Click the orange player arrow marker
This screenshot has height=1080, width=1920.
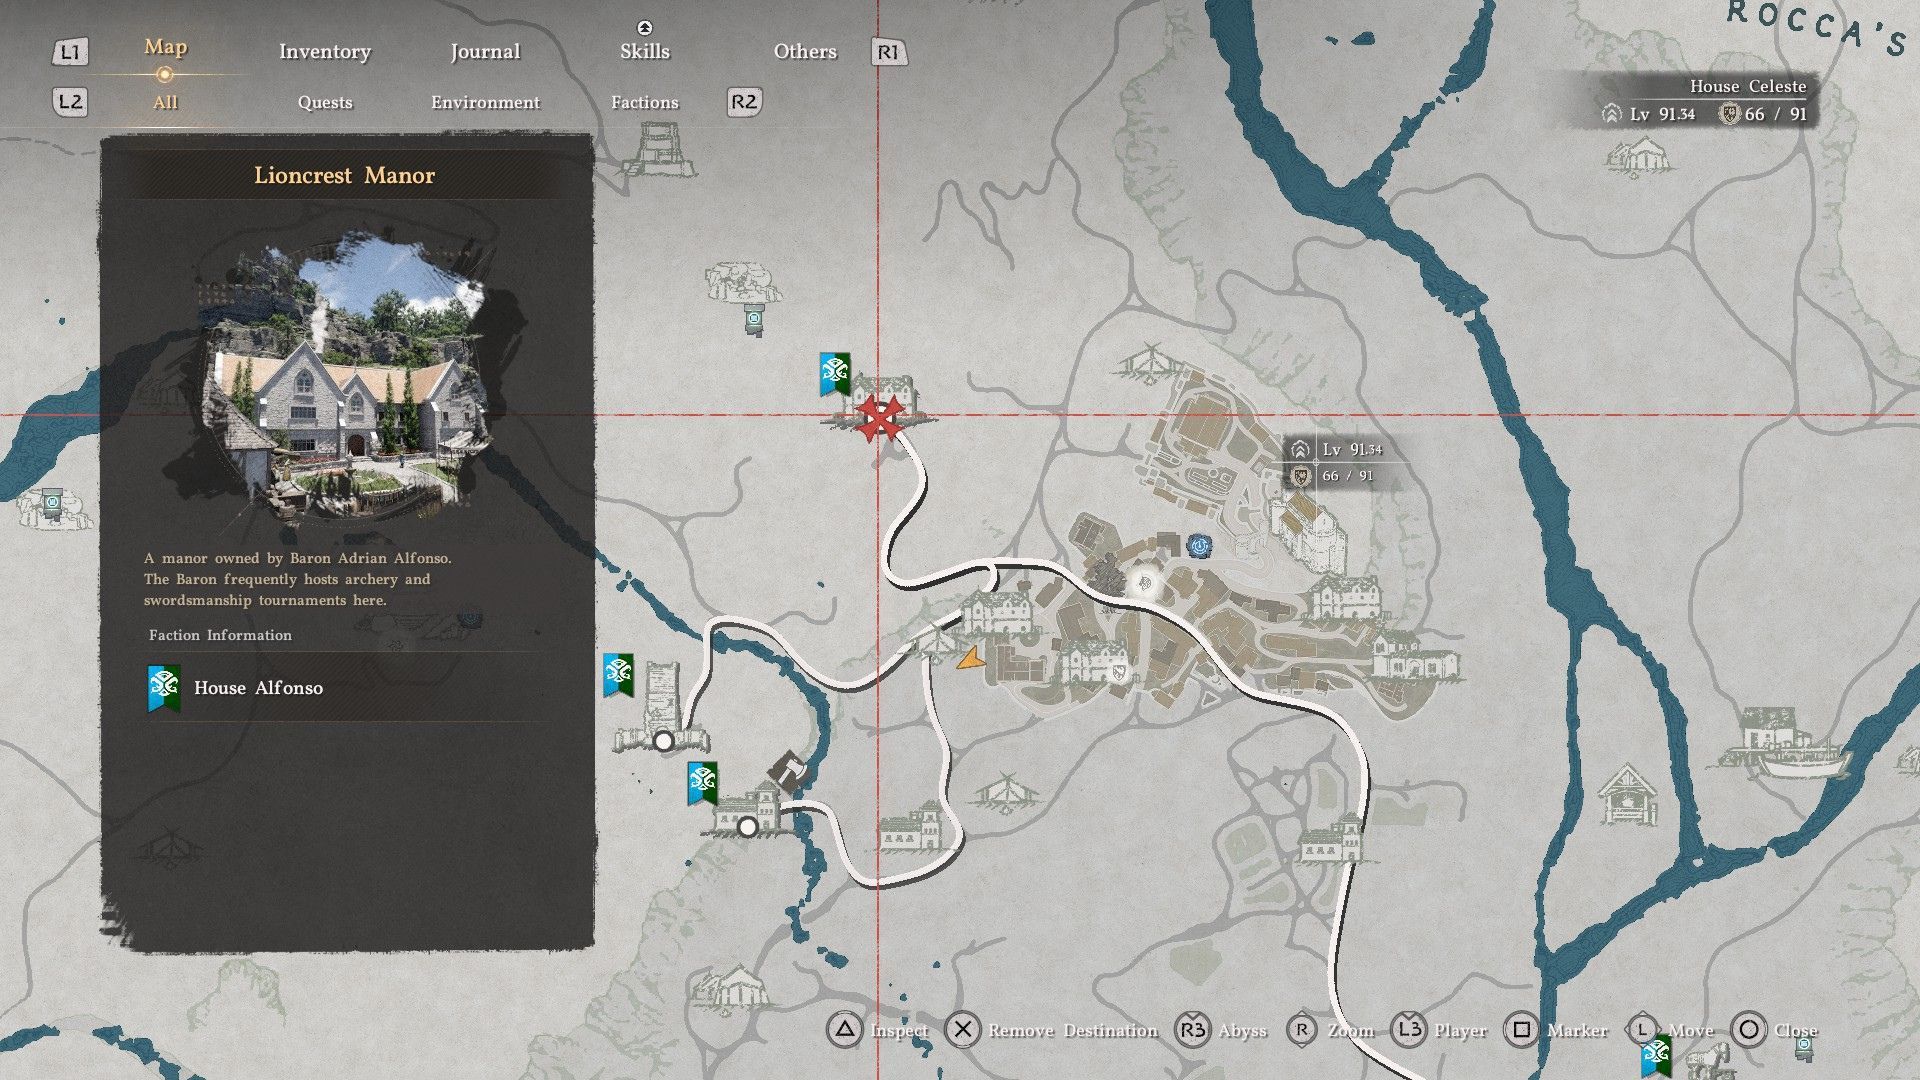click(969, 658)
